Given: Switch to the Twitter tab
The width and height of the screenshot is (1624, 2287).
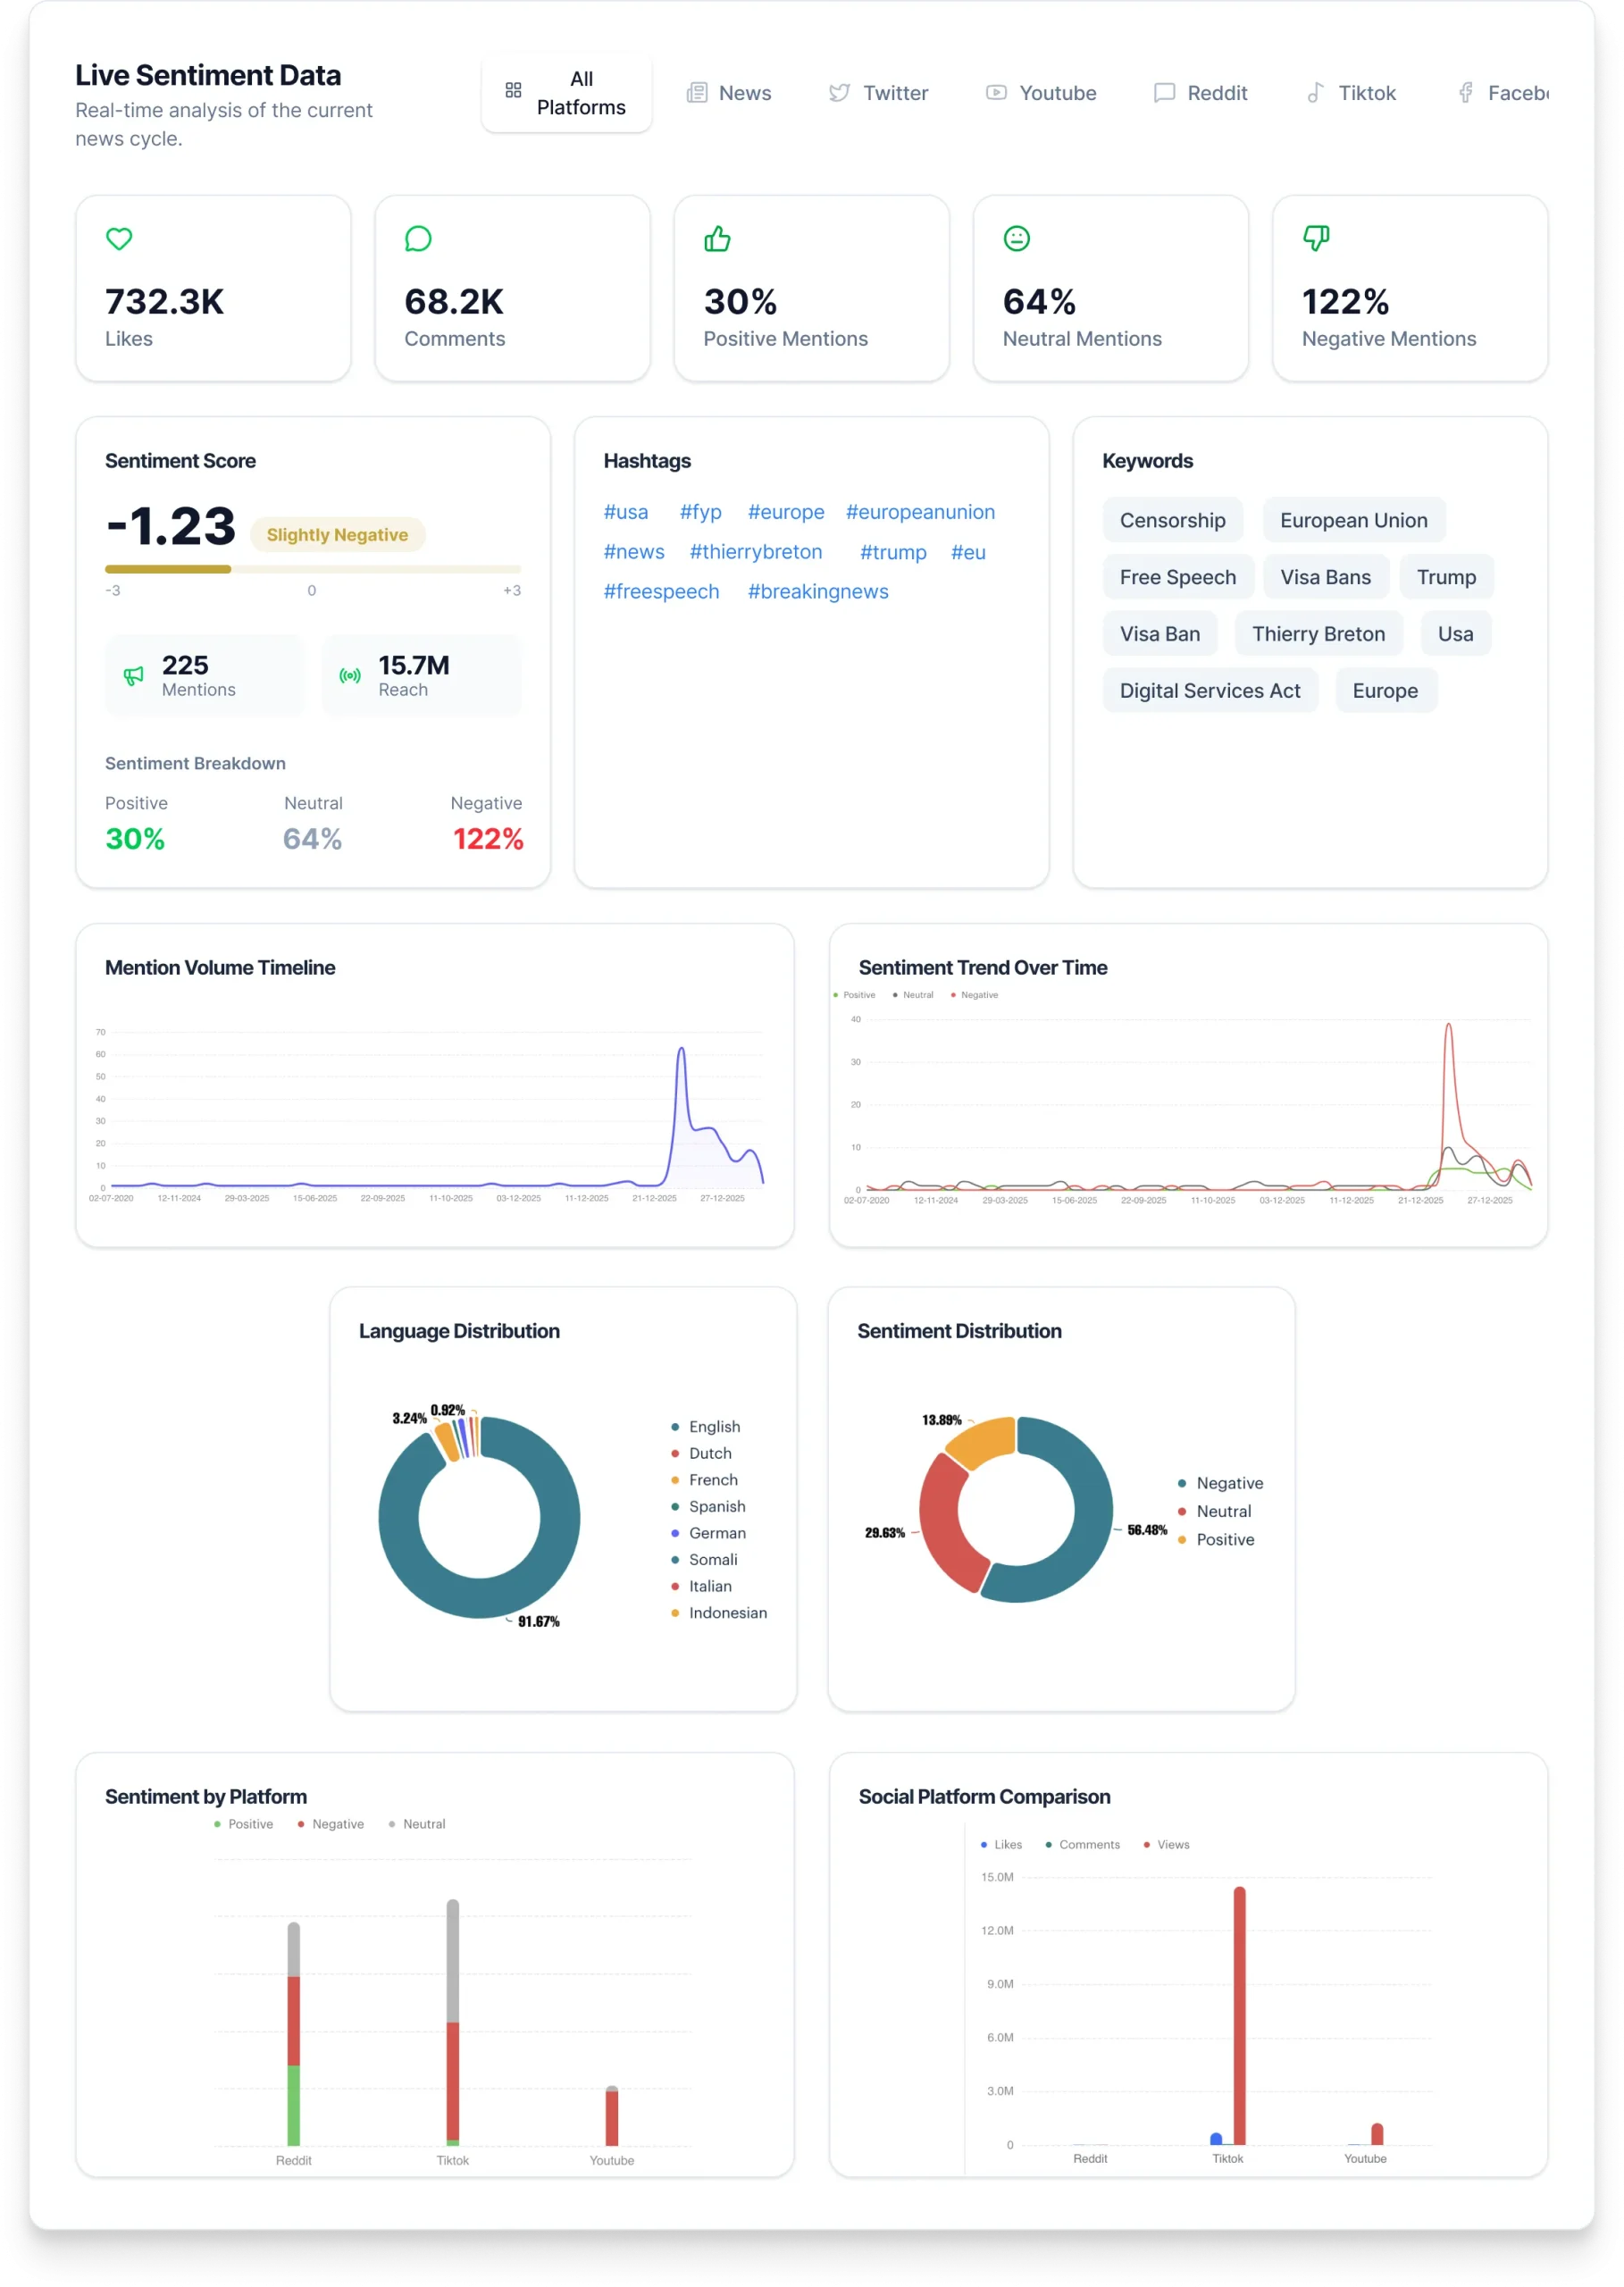Looking at the screenshot, I should [879, 93].
